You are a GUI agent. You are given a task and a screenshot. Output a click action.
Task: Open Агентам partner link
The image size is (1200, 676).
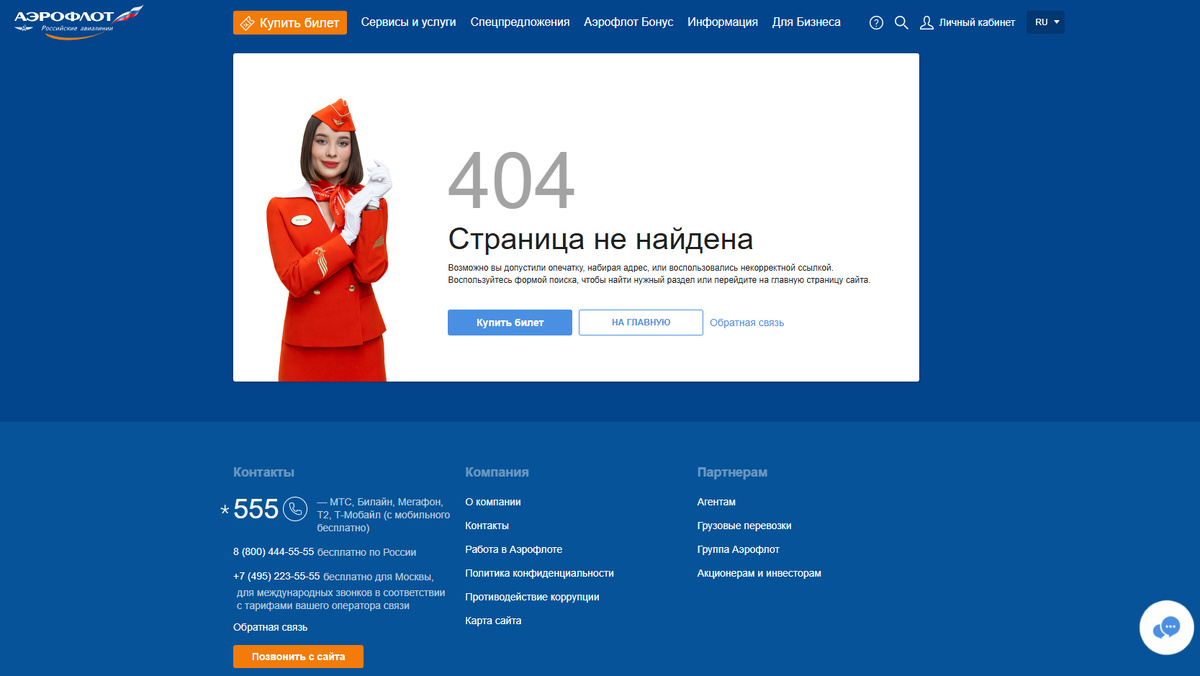coord(716,502)
